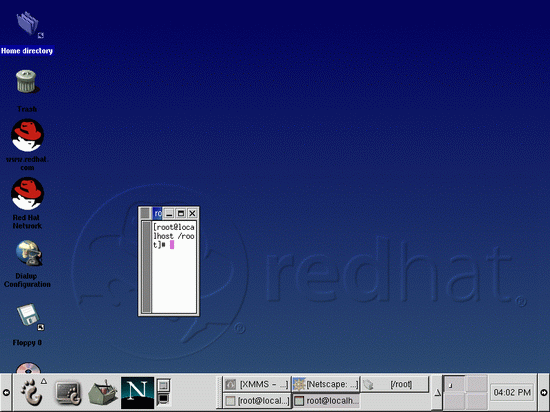
Task: Maximize the terminal window
Action: click(181, 213)
